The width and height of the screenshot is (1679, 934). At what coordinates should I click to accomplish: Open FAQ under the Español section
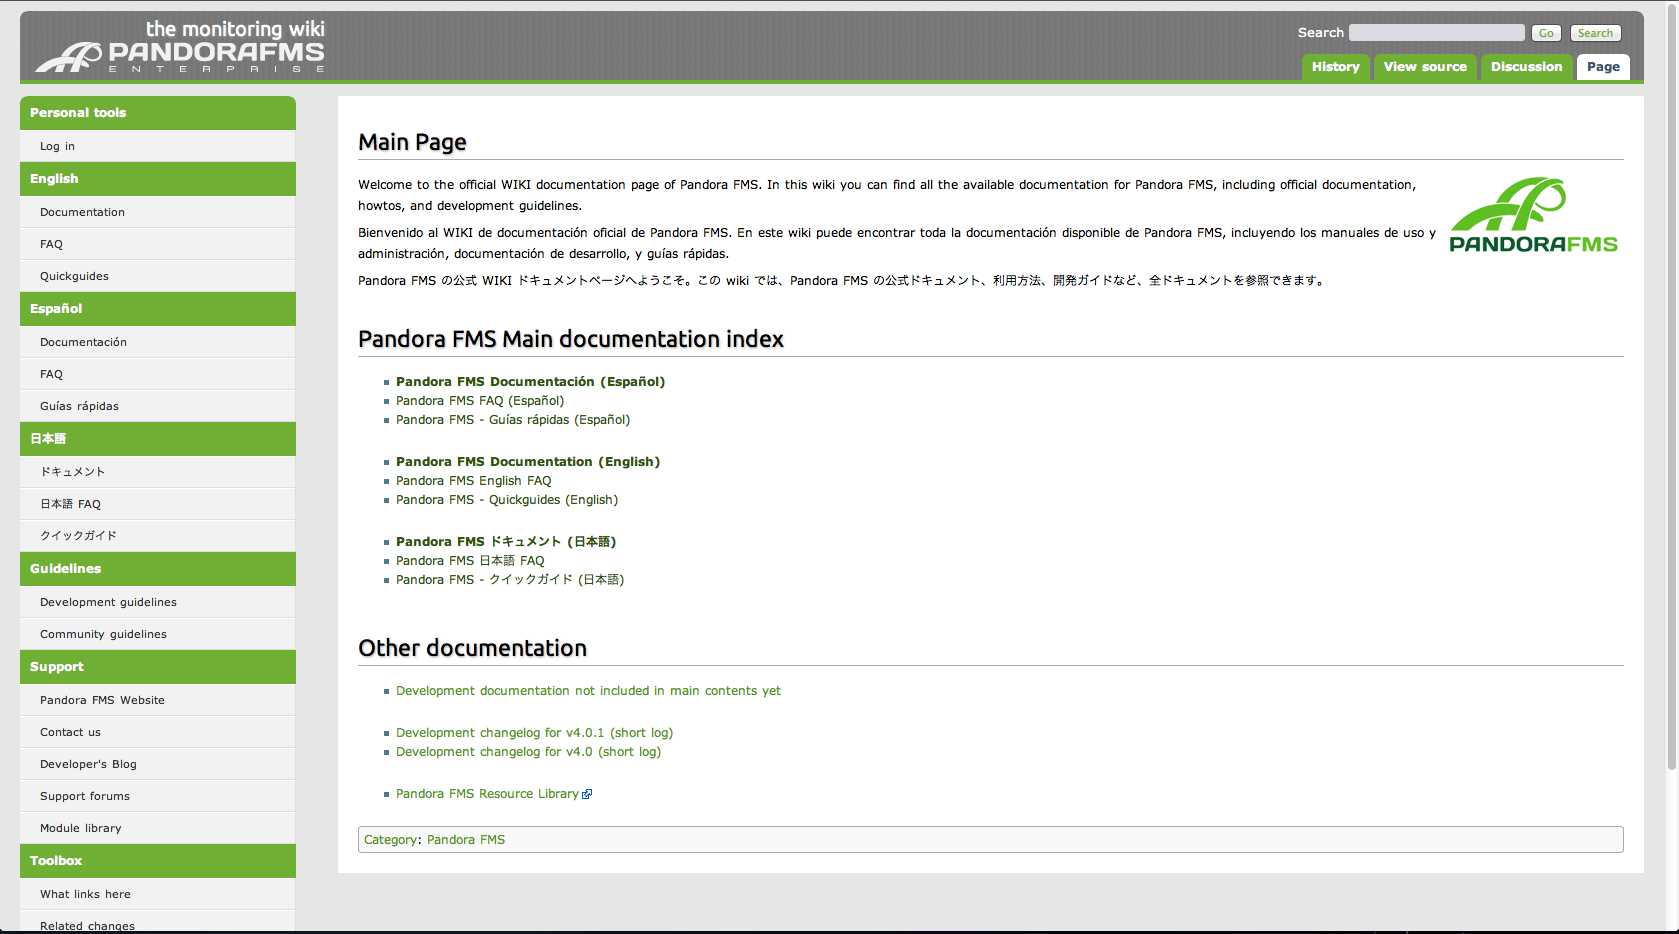(51, 374)
